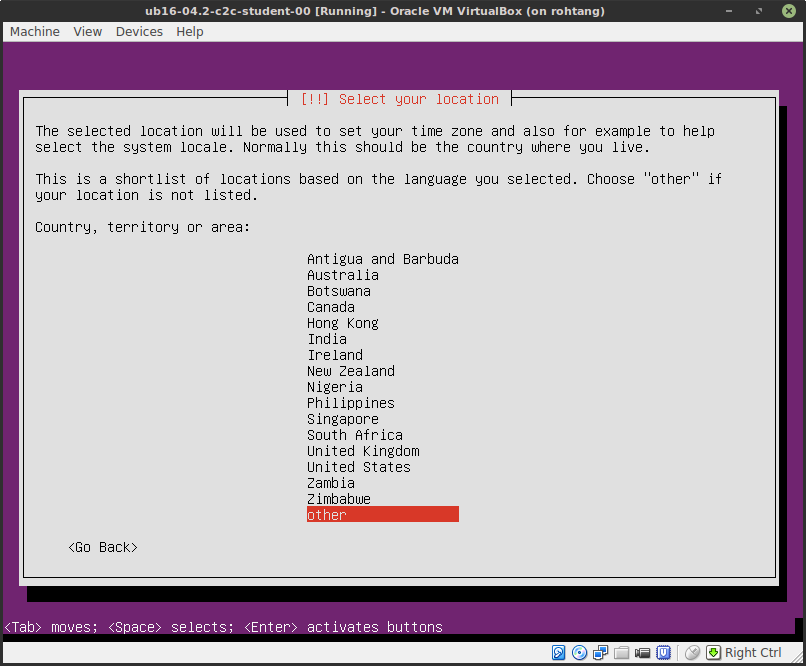
Task: Open the Devices menu
Action: pos(139,31)
